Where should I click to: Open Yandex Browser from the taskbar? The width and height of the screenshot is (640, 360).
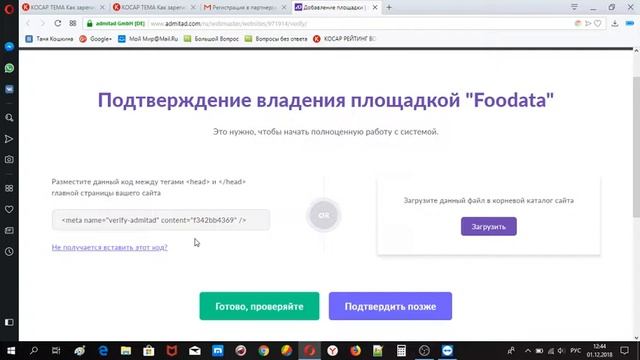[x=333, y=351]
